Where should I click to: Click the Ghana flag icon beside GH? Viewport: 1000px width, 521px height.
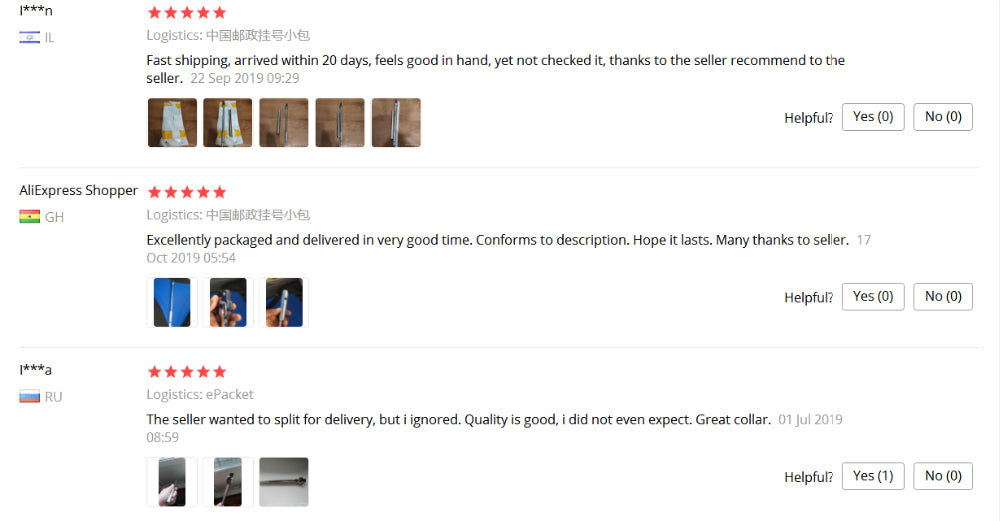[29, 217]
